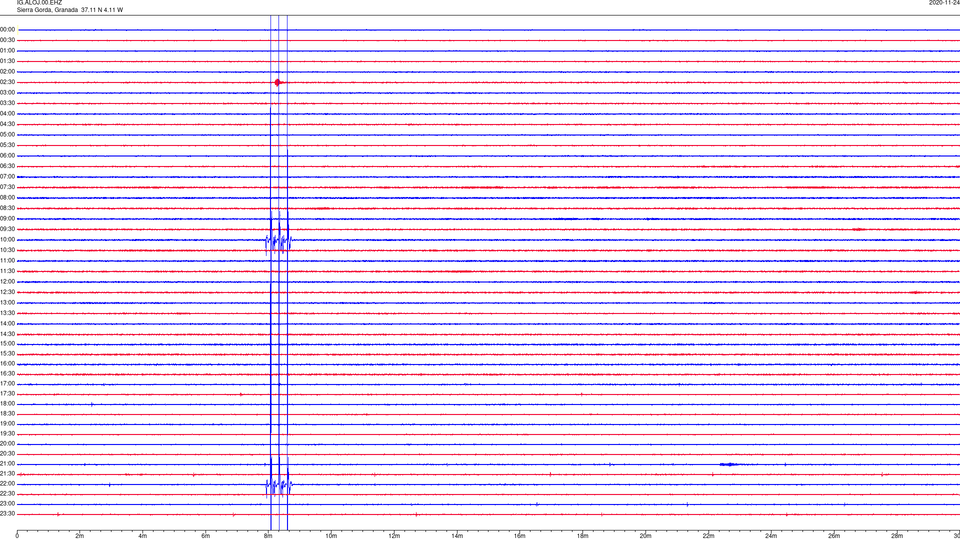Select the 07:00 trace time label
This screenshot has width=960, height=540.
point(7,176)
